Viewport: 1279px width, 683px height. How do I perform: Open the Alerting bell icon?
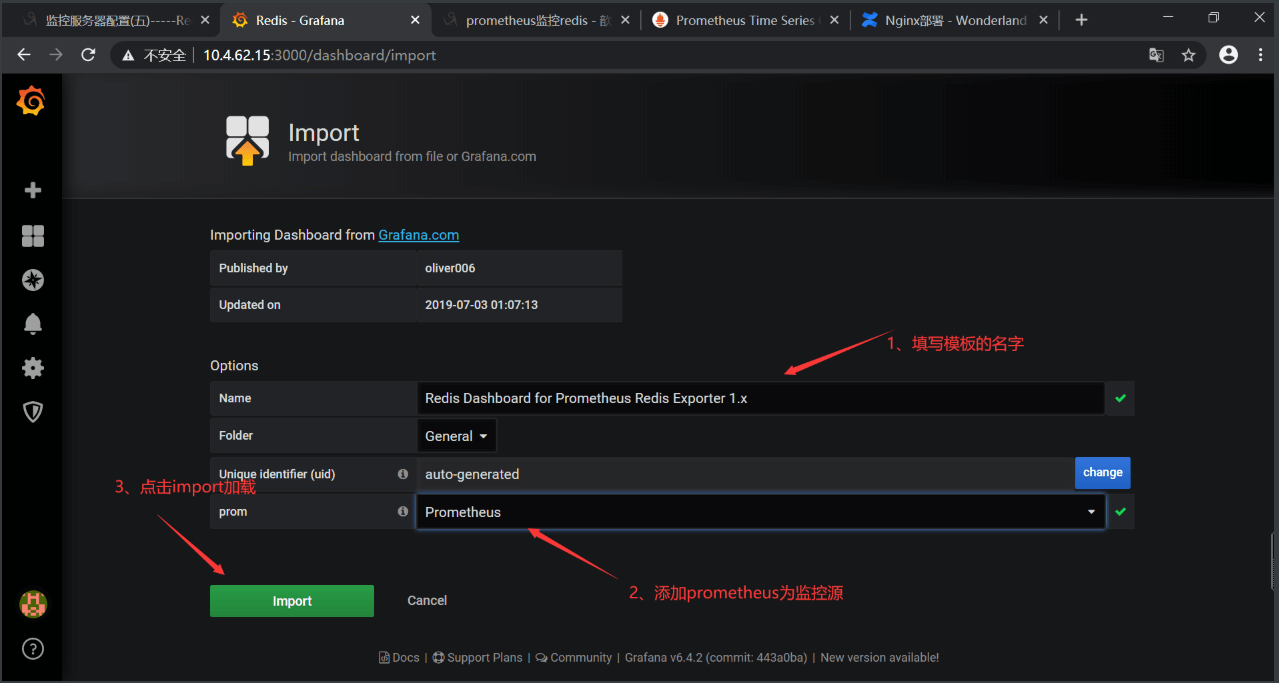point(33,324)
